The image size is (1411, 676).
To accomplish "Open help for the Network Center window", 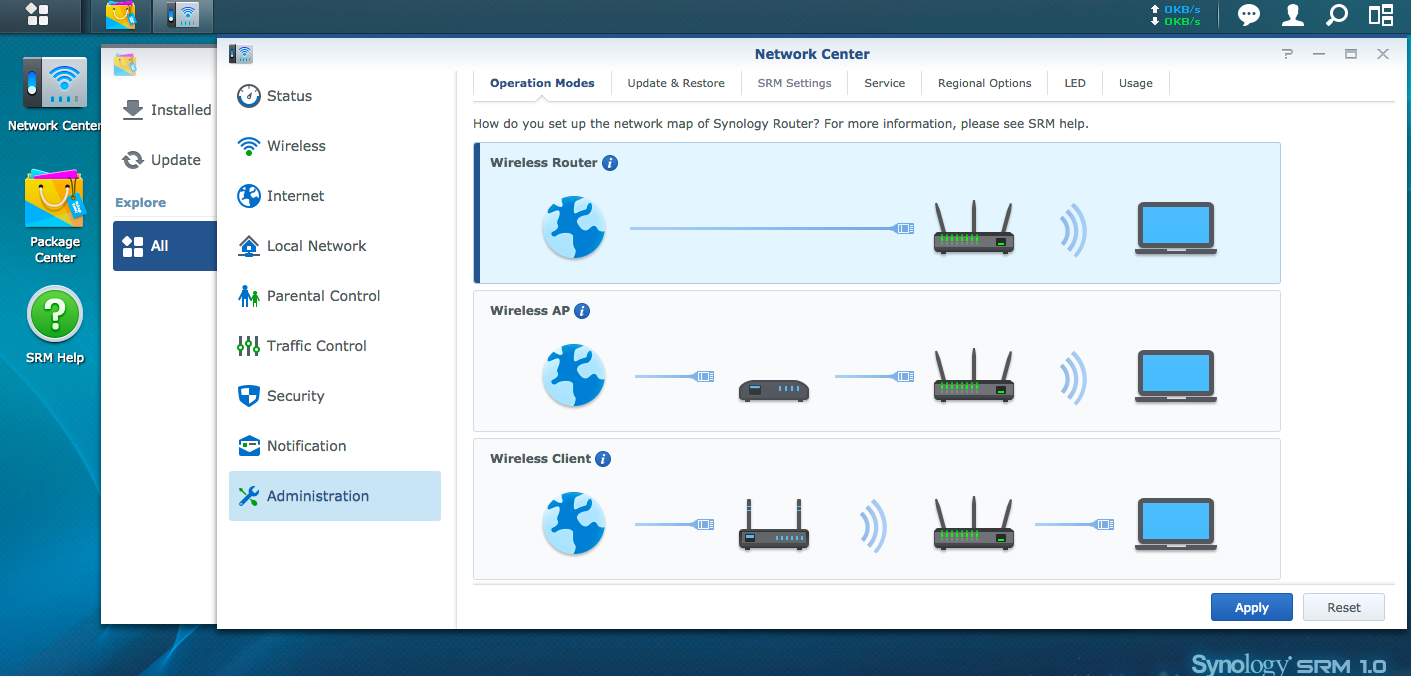I will pos(1287,55).
